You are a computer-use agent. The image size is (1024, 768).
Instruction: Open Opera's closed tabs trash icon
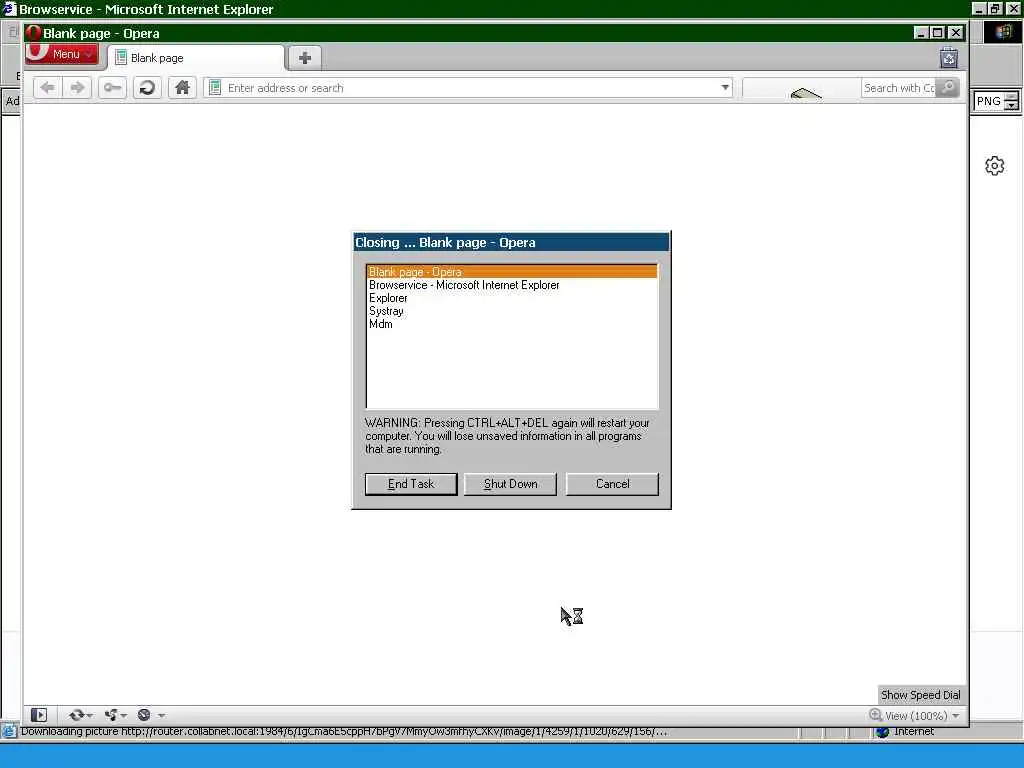click(948, 58)
